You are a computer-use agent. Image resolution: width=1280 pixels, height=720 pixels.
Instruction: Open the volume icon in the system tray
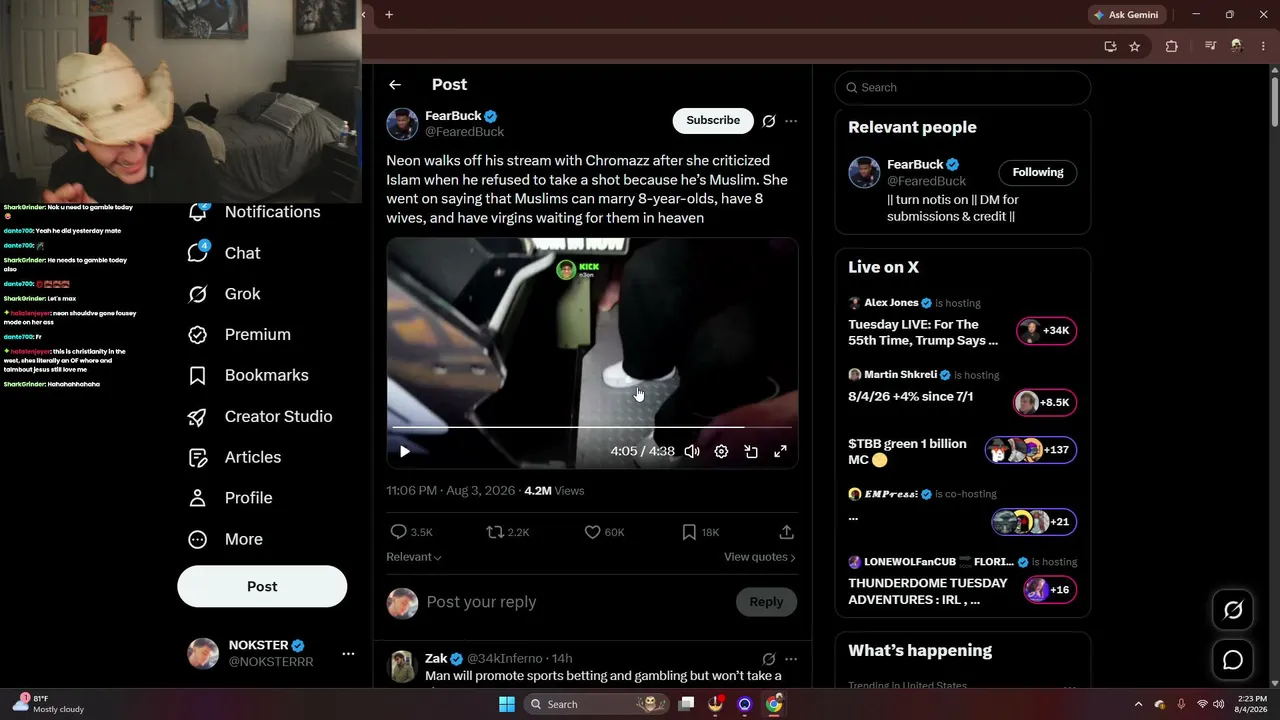[1218, 704]
